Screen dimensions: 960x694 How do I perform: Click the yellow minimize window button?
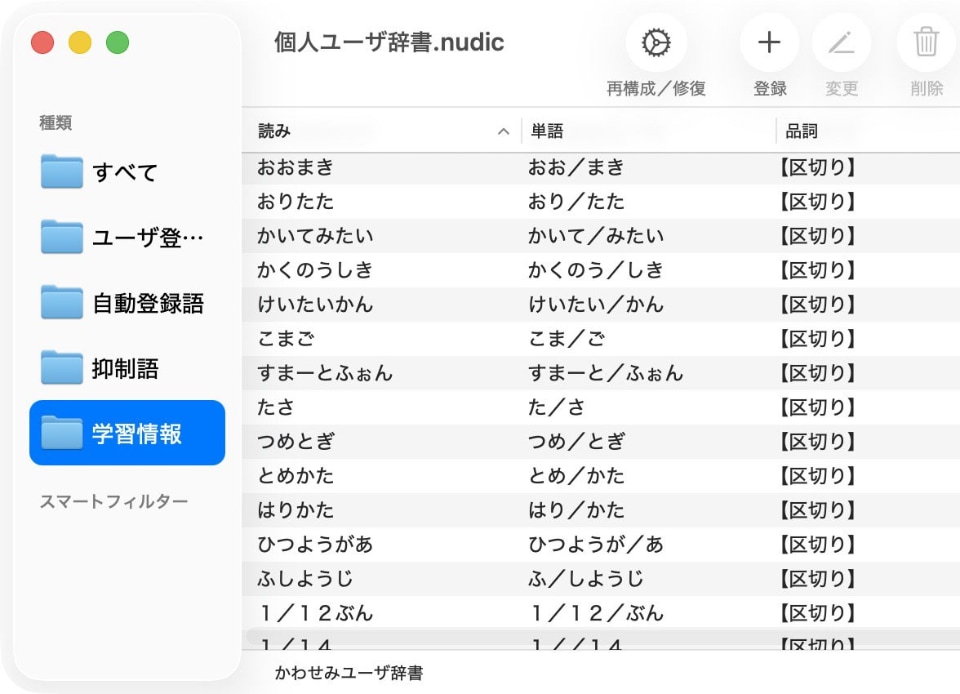pyautogui.click(x=80, y=43)
